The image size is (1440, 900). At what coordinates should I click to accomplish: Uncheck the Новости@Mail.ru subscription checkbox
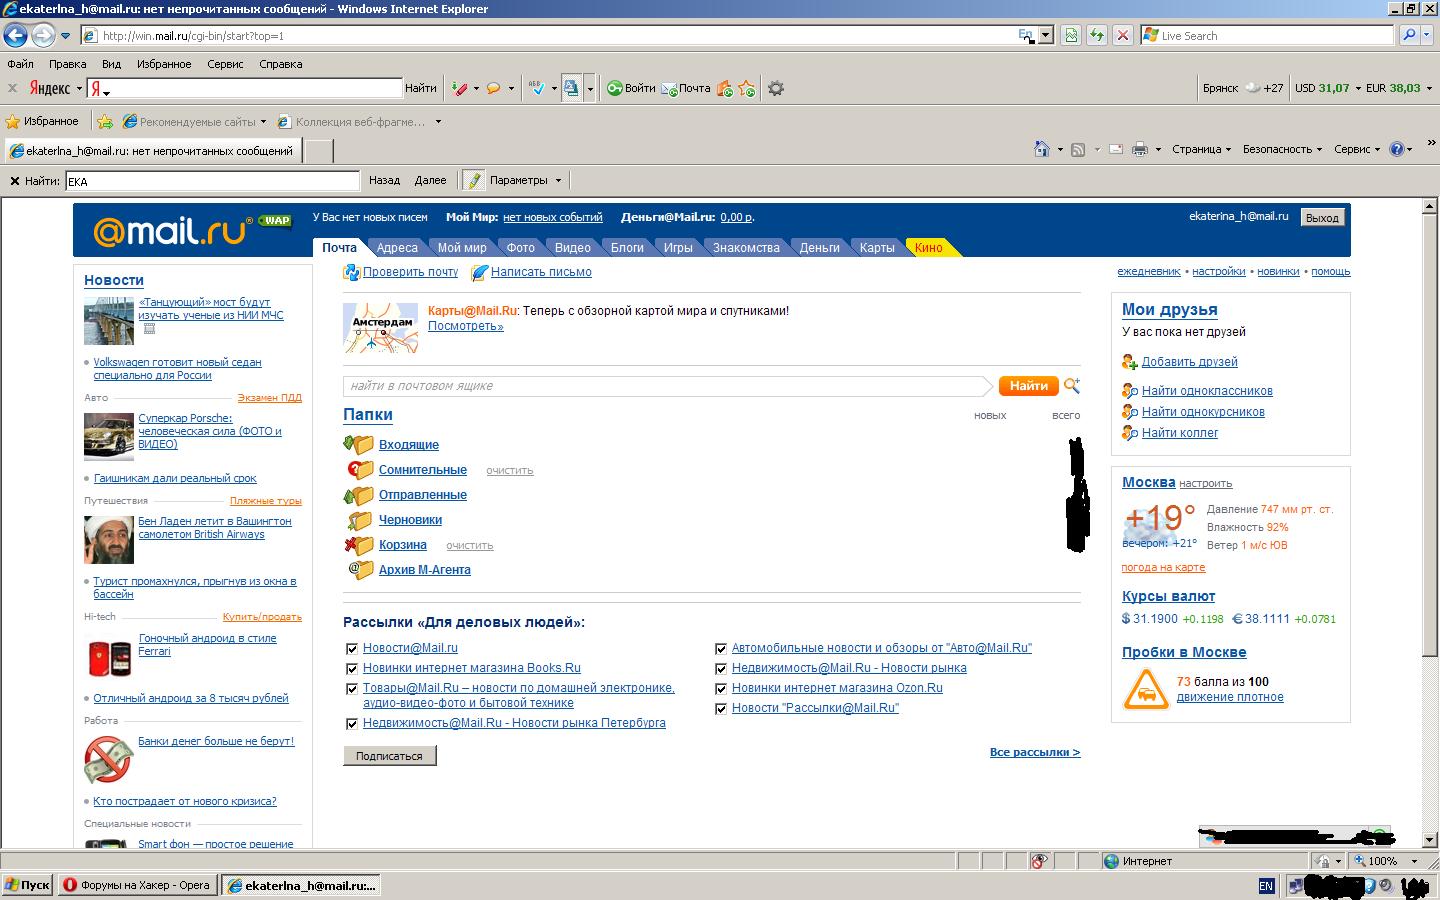click(352, 648)
